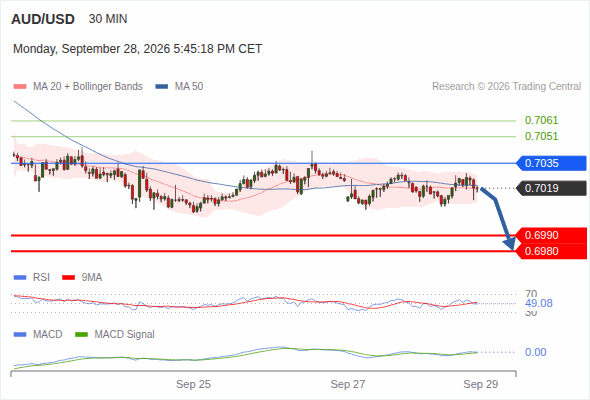This screenshot has width=590, height=400.
Task: Click the AUD/USD symbol title
Action: click(43, 19)
